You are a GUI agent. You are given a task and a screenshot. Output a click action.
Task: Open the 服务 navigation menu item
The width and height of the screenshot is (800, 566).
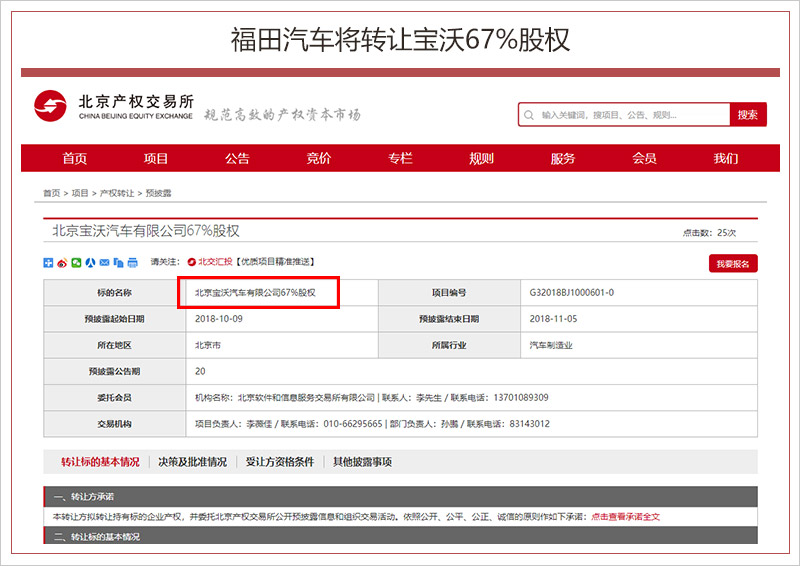pos(563,159)
